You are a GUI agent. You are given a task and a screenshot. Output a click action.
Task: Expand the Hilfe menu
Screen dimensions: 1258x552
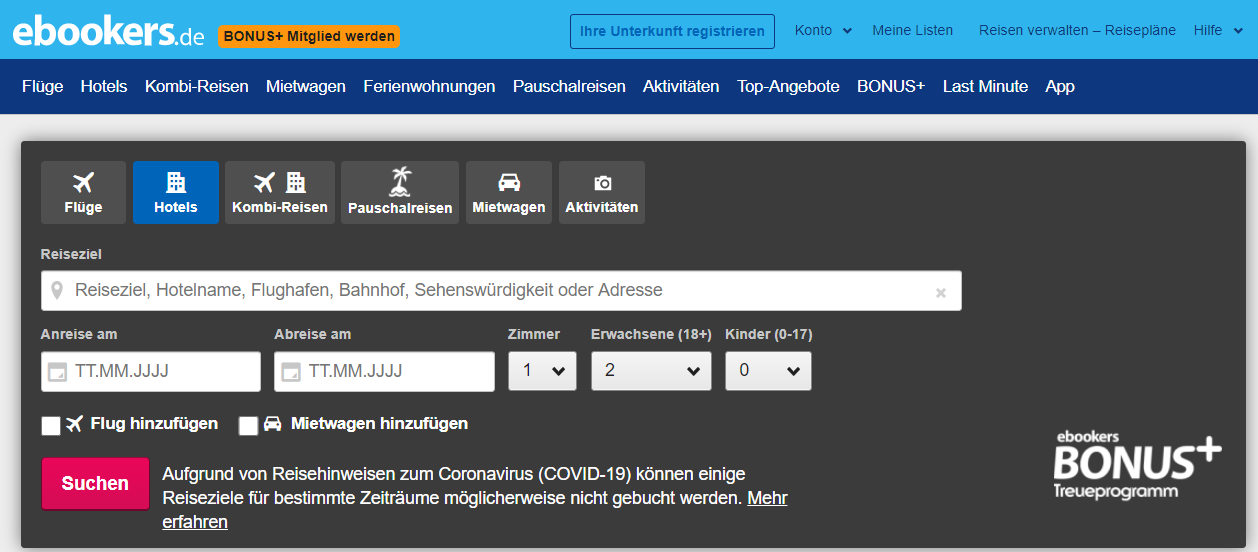point(1221,30)
